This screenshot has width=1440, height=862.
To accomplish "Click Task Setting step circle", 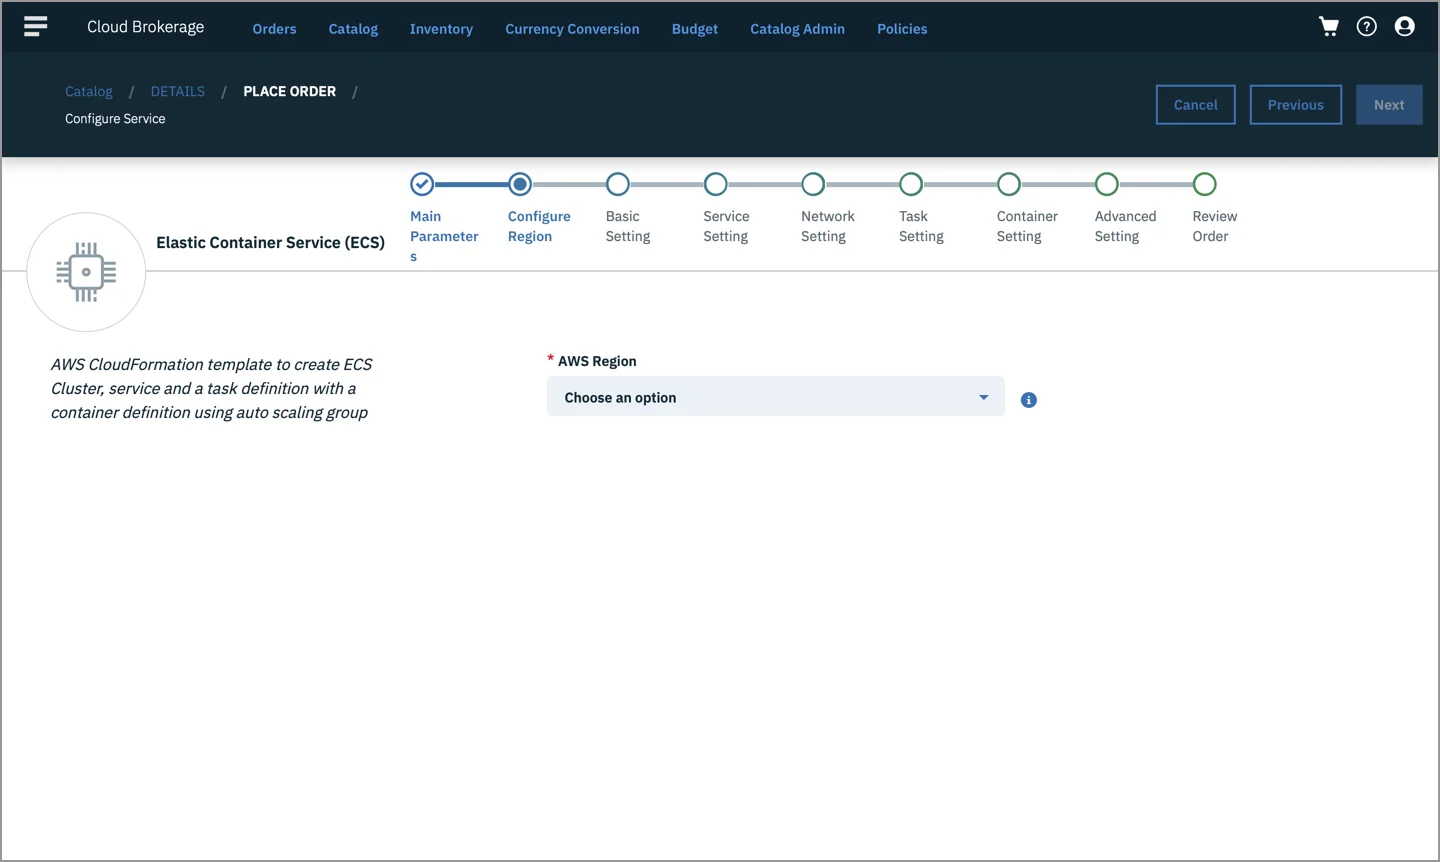I will 911,184.
